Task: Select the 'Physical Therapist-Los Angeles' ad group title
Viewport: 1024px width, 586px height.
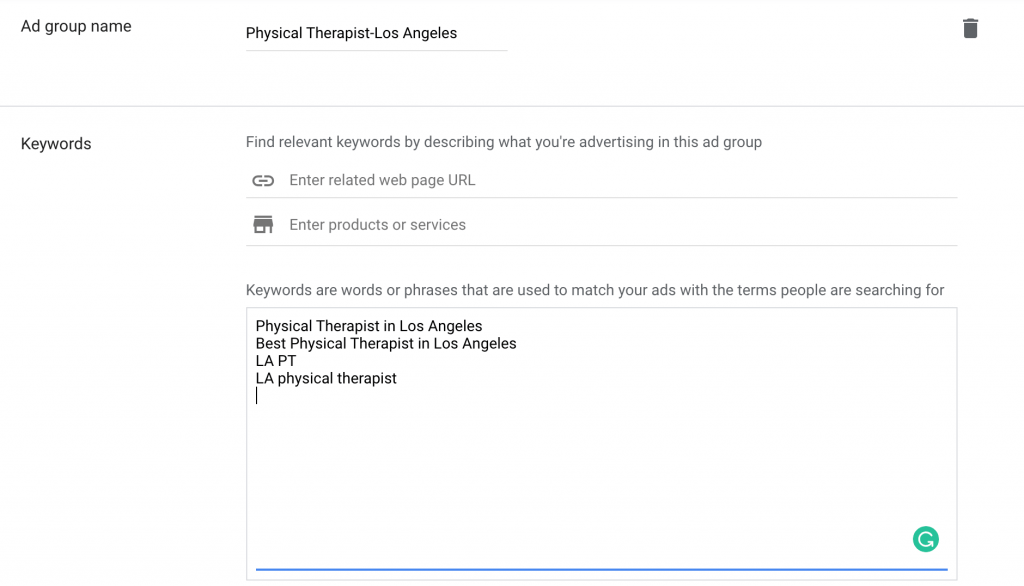Action: click(x=351, y=33)
